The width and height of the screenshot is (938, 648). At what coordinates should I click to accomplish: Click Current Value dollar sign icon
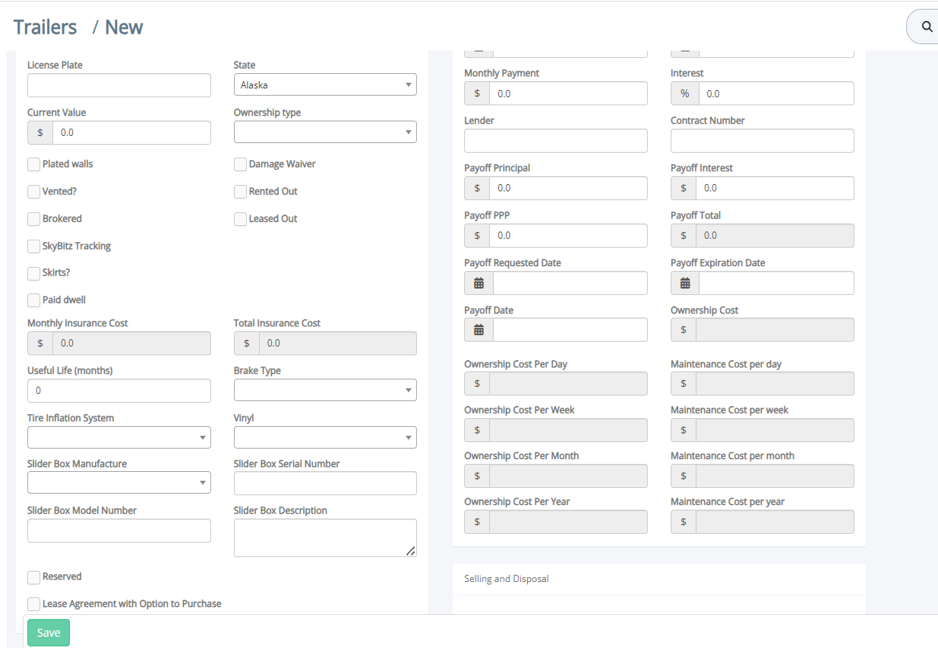tap(40, 133)
